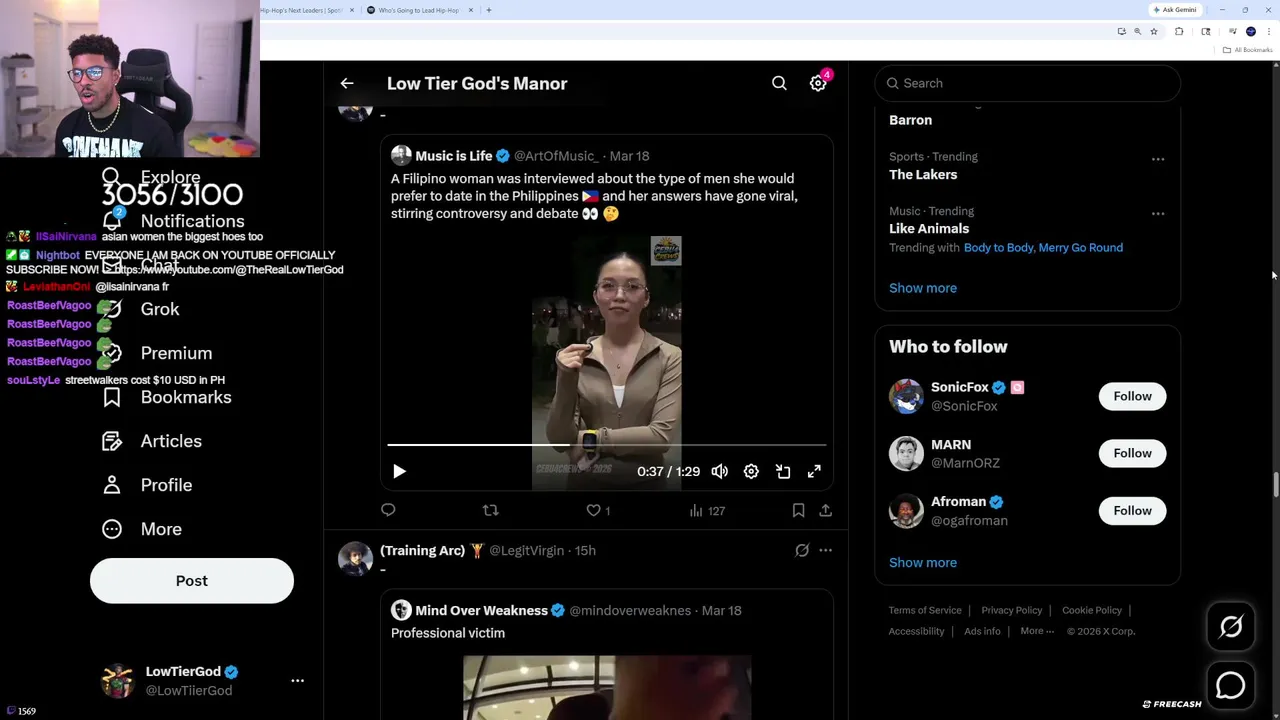
Task: Play the Filipino woman interview video
Action: click(399, 471)
